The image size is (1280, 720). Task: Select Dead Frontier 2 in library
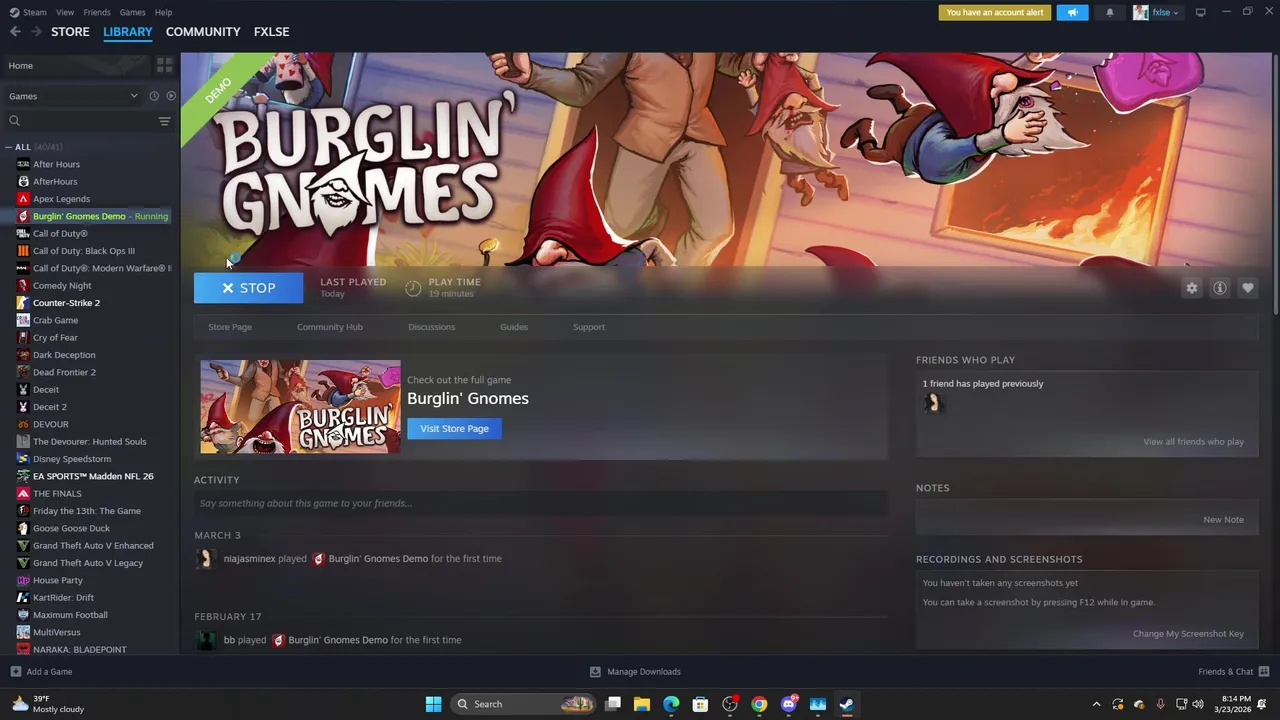coord(64,372)
